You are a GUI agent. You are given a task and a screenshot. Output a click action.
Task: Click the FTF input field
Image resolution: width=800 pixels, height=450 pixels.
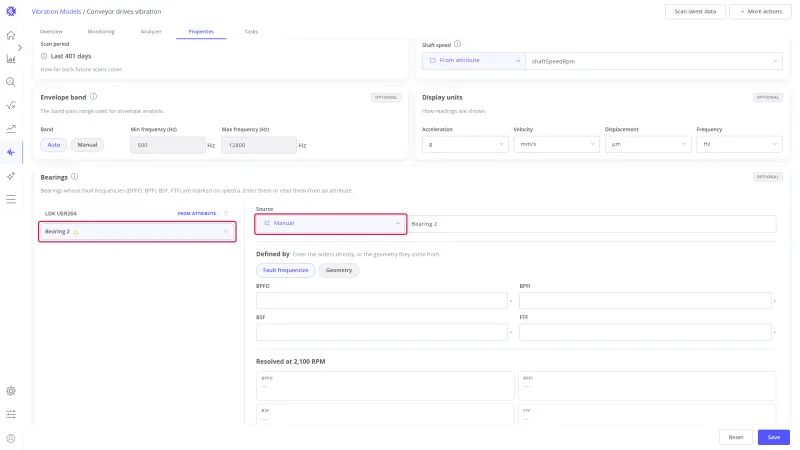(x=645, y=332)
